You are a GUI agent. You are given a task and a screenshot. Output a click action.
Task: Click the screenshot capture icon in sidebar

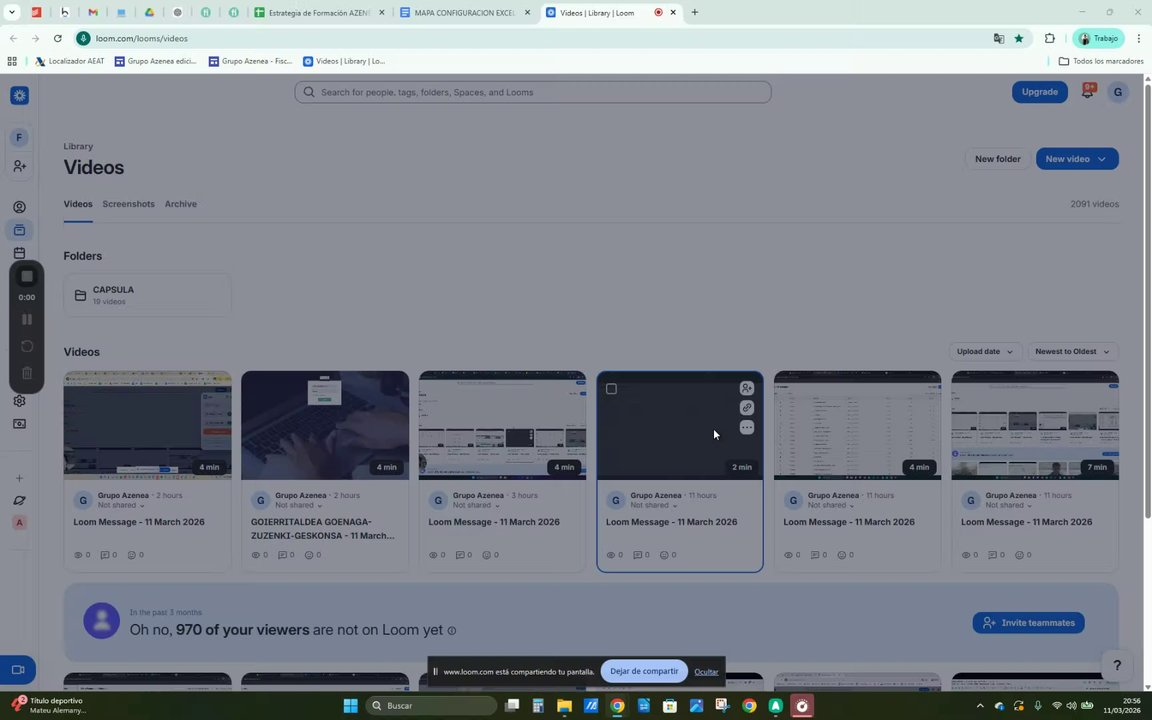(x=19, y=424)
